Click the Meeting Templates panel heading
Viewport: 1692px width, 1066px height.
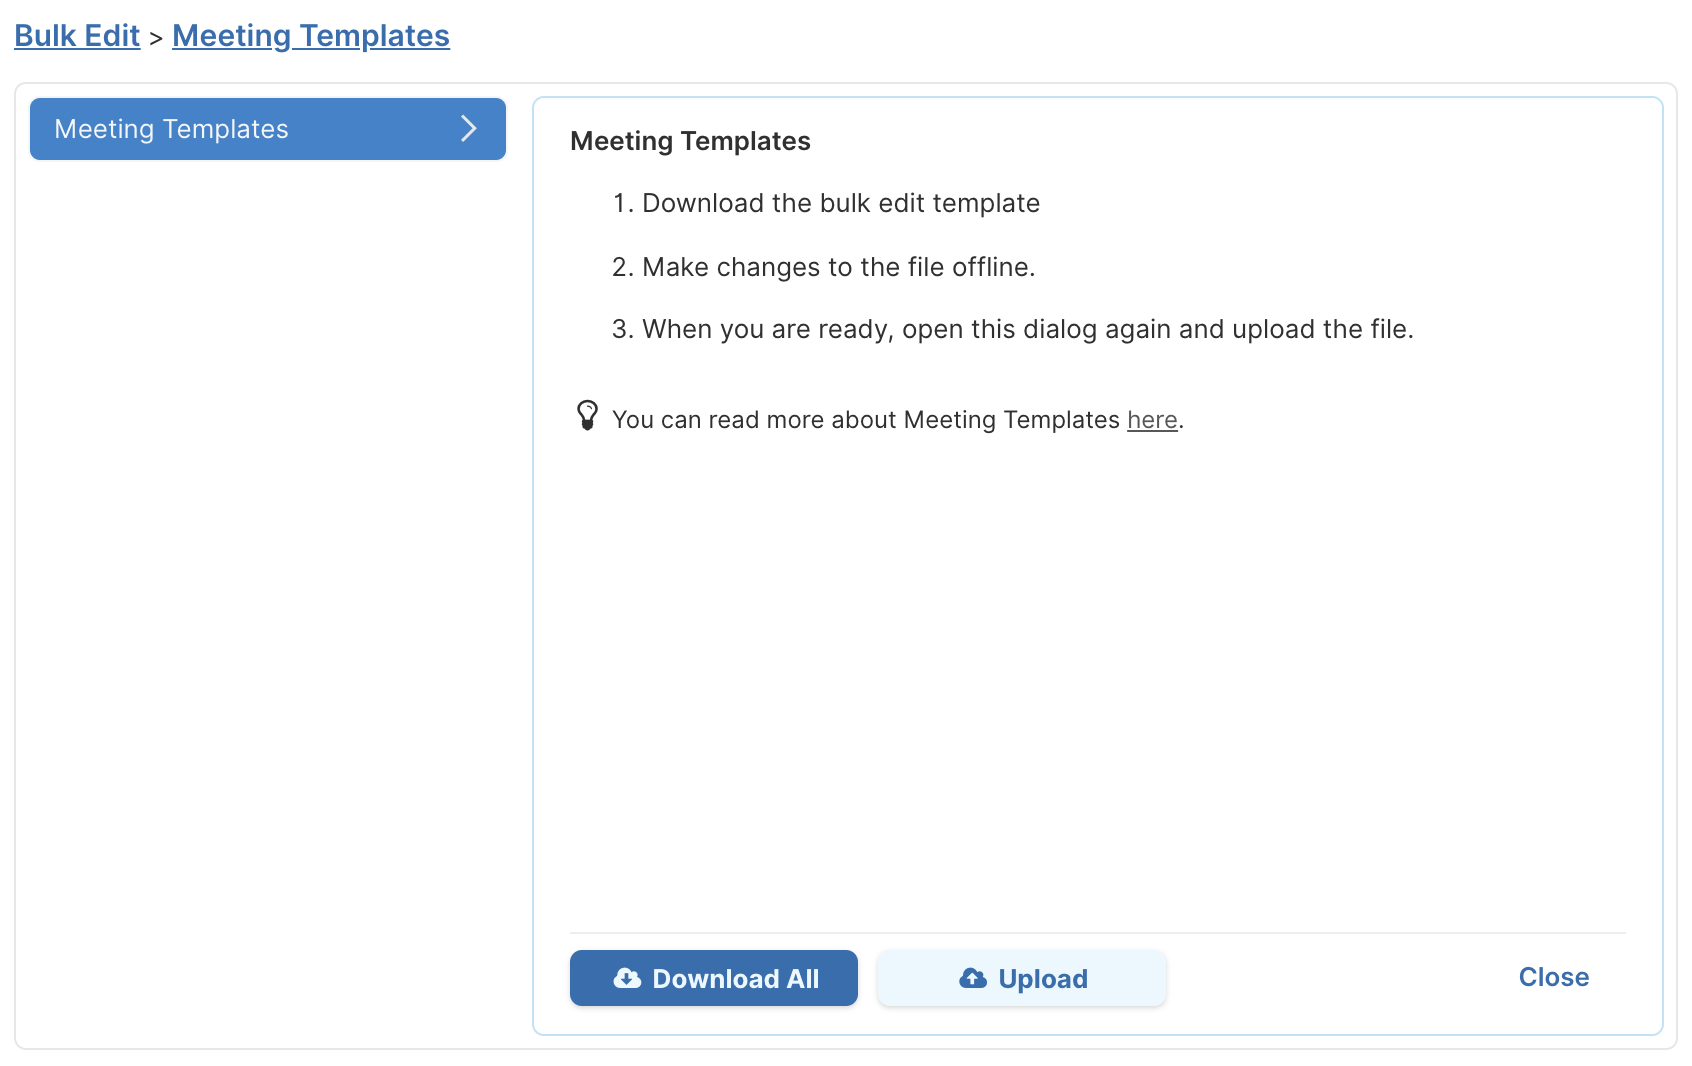690,141
